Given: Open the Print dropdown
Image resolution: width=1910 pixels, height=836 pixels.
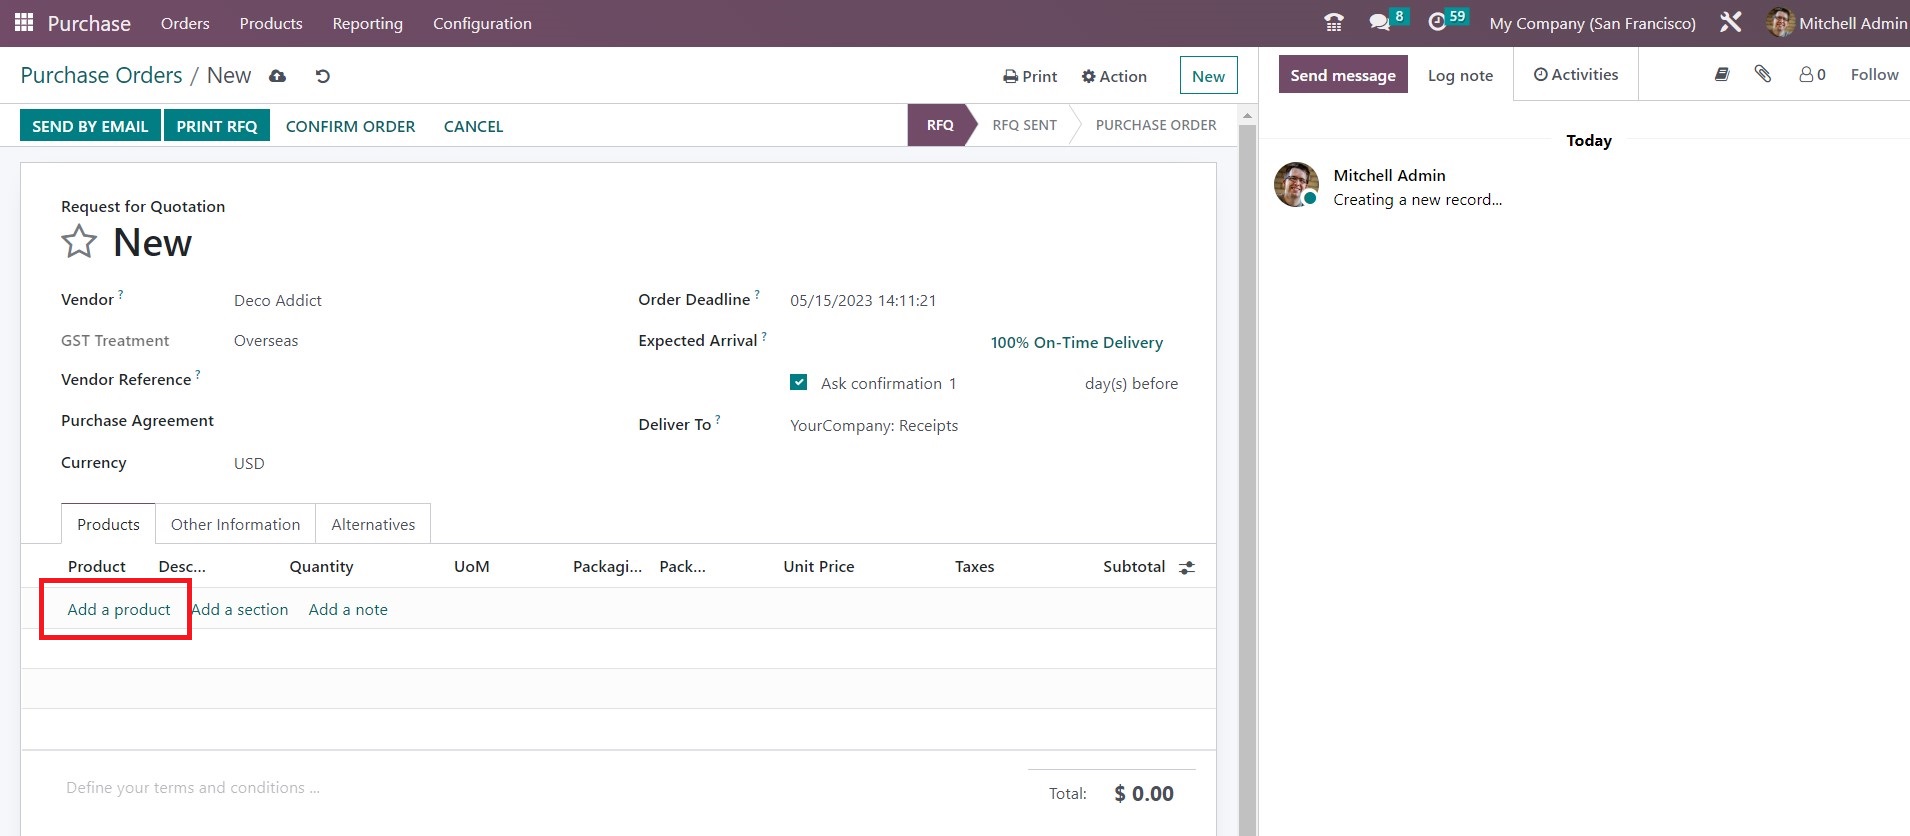Looking at the screenshot, I should tap(1030, 76).
